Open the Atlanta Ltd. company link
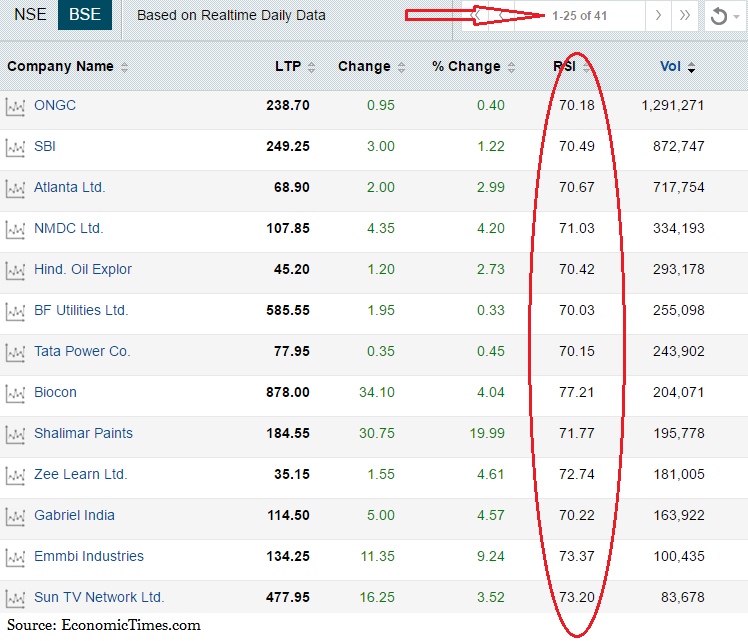 70,187
